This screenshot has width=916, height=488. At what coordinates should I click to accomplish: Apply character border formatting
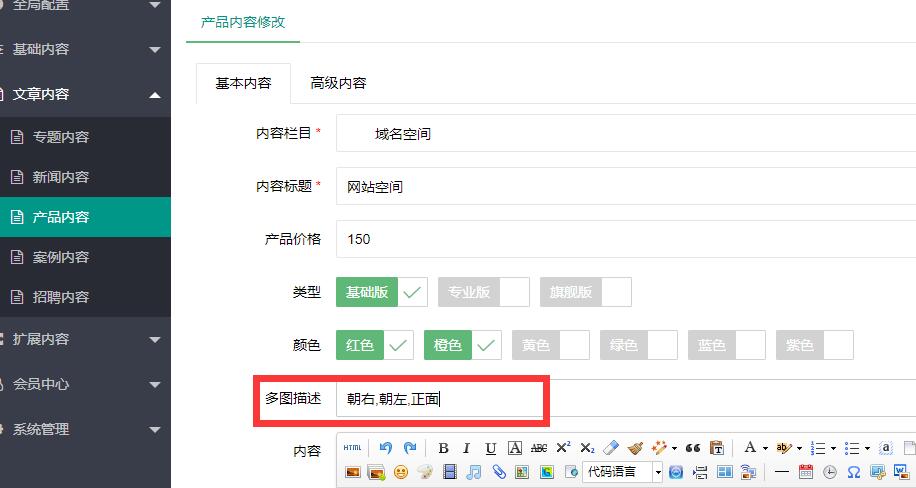(x=515, y=448)
